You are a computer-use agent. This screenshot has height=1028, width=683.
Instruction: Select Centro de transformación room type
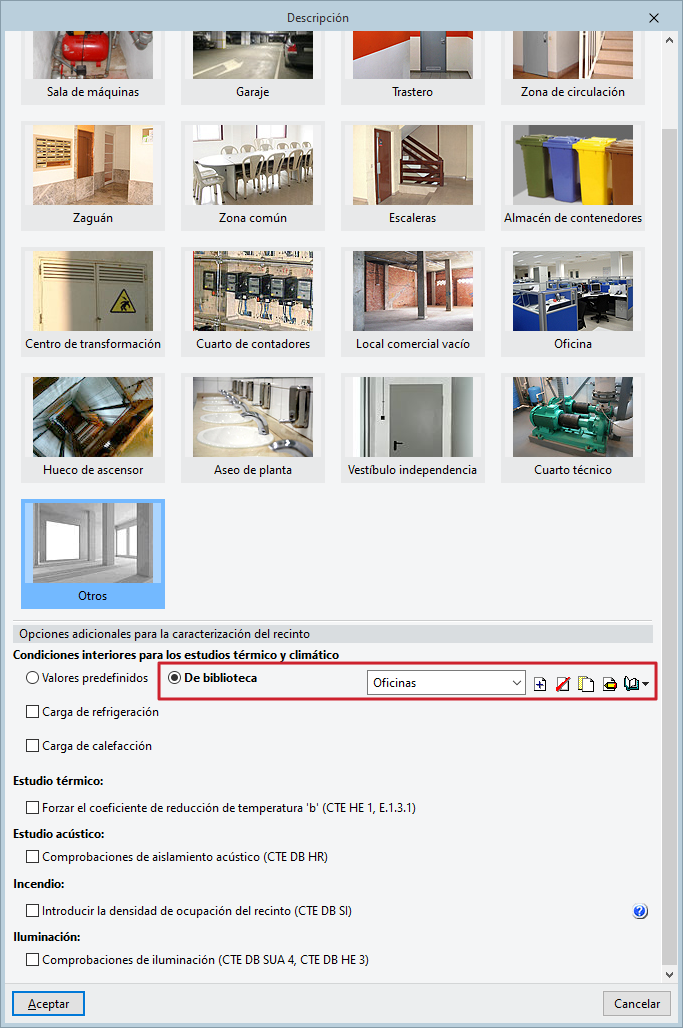(93, 302)
